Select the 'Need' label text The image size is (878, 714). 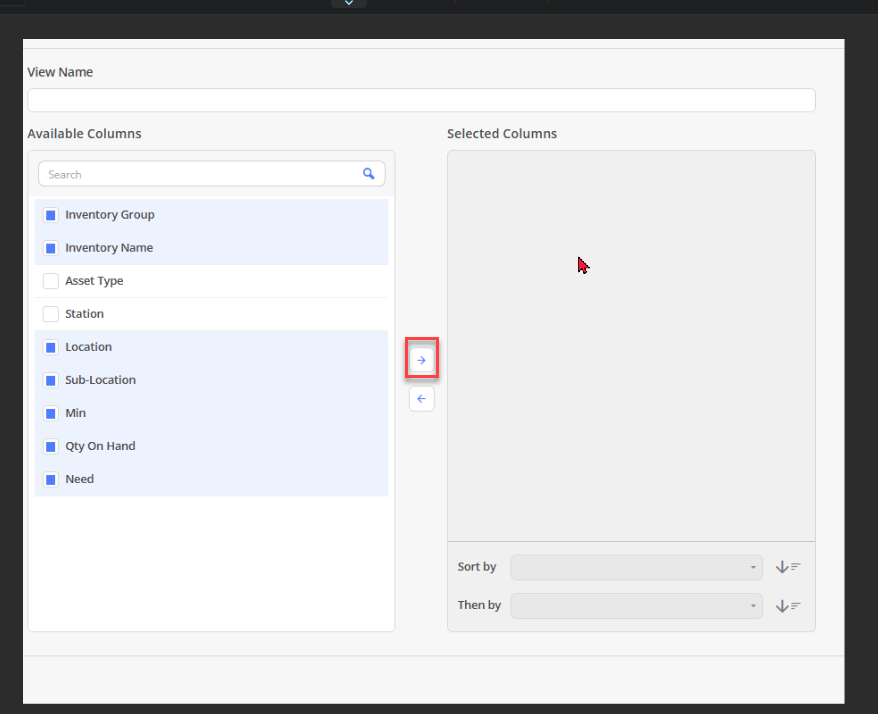80,479
